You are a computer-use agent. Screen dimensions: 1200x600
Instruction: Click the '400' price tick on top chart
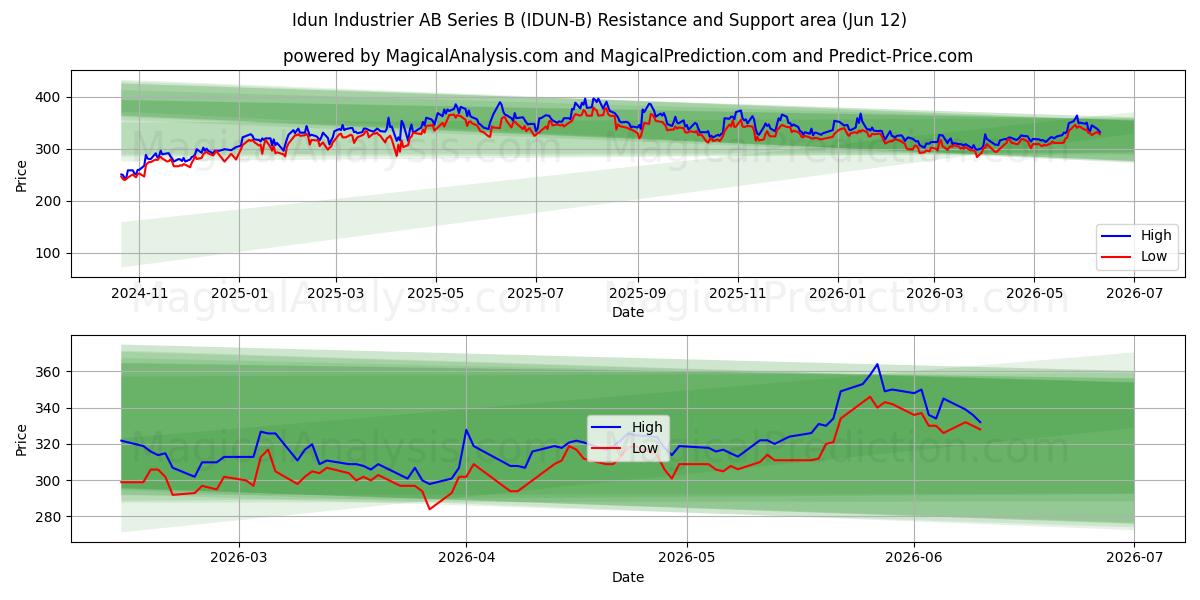[x=50, y=97]
